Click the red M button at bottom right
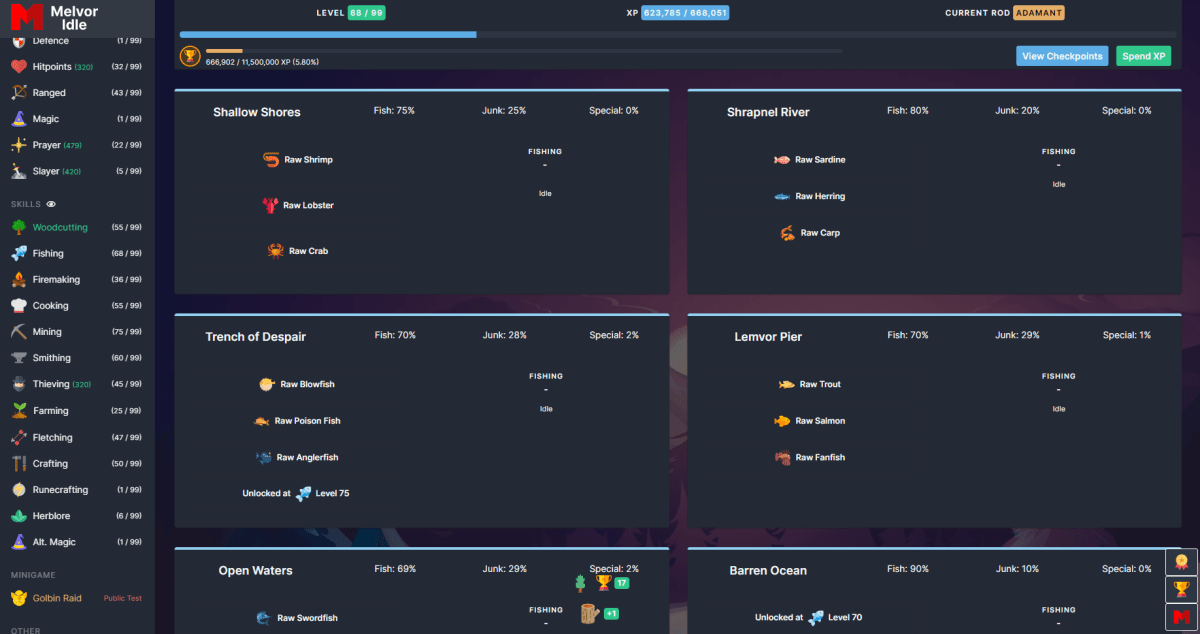Image resolution: width=1200 pixels, height=634 pixels. [x=1182, y=617]
